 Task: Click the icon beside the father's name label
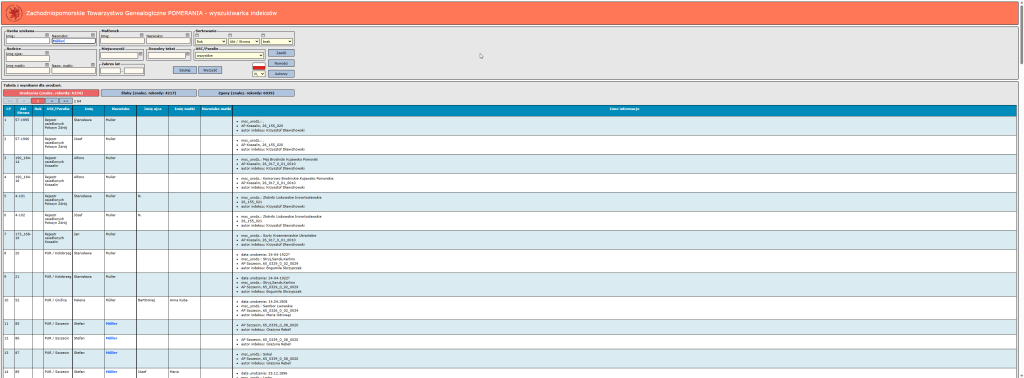(47, 52)
